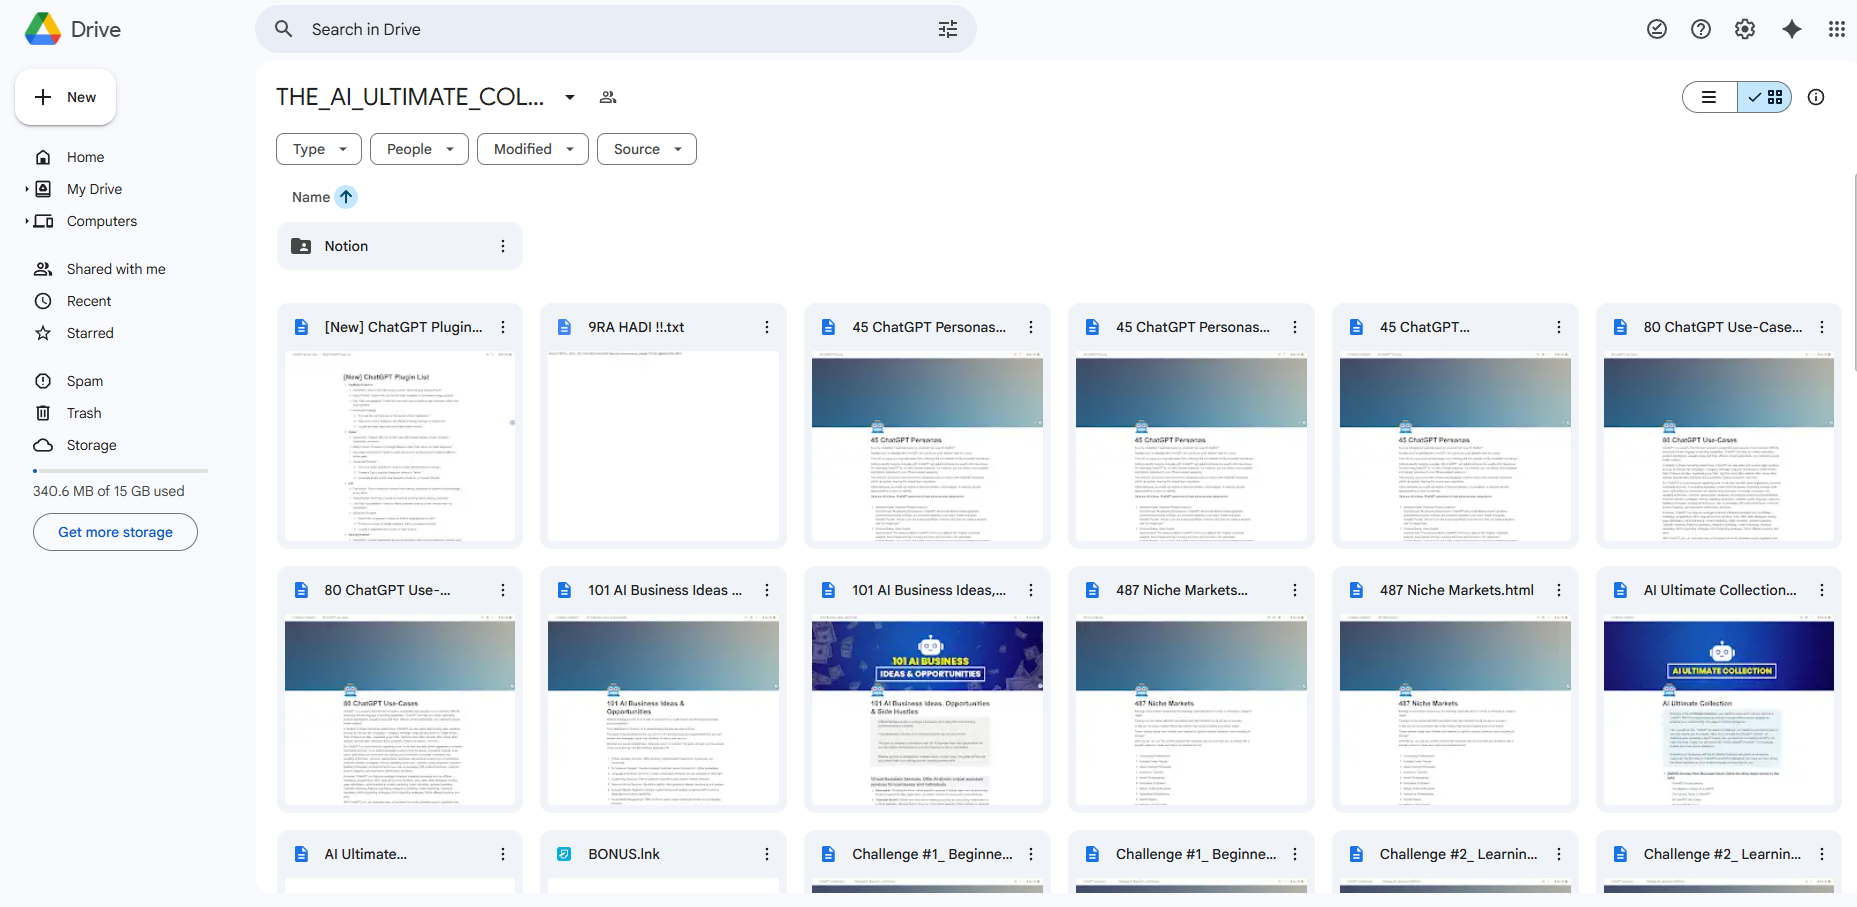Image resolution: width=1857 pixels, height=907 pixels.
Task: Click the New button
Action: point(65,97)
